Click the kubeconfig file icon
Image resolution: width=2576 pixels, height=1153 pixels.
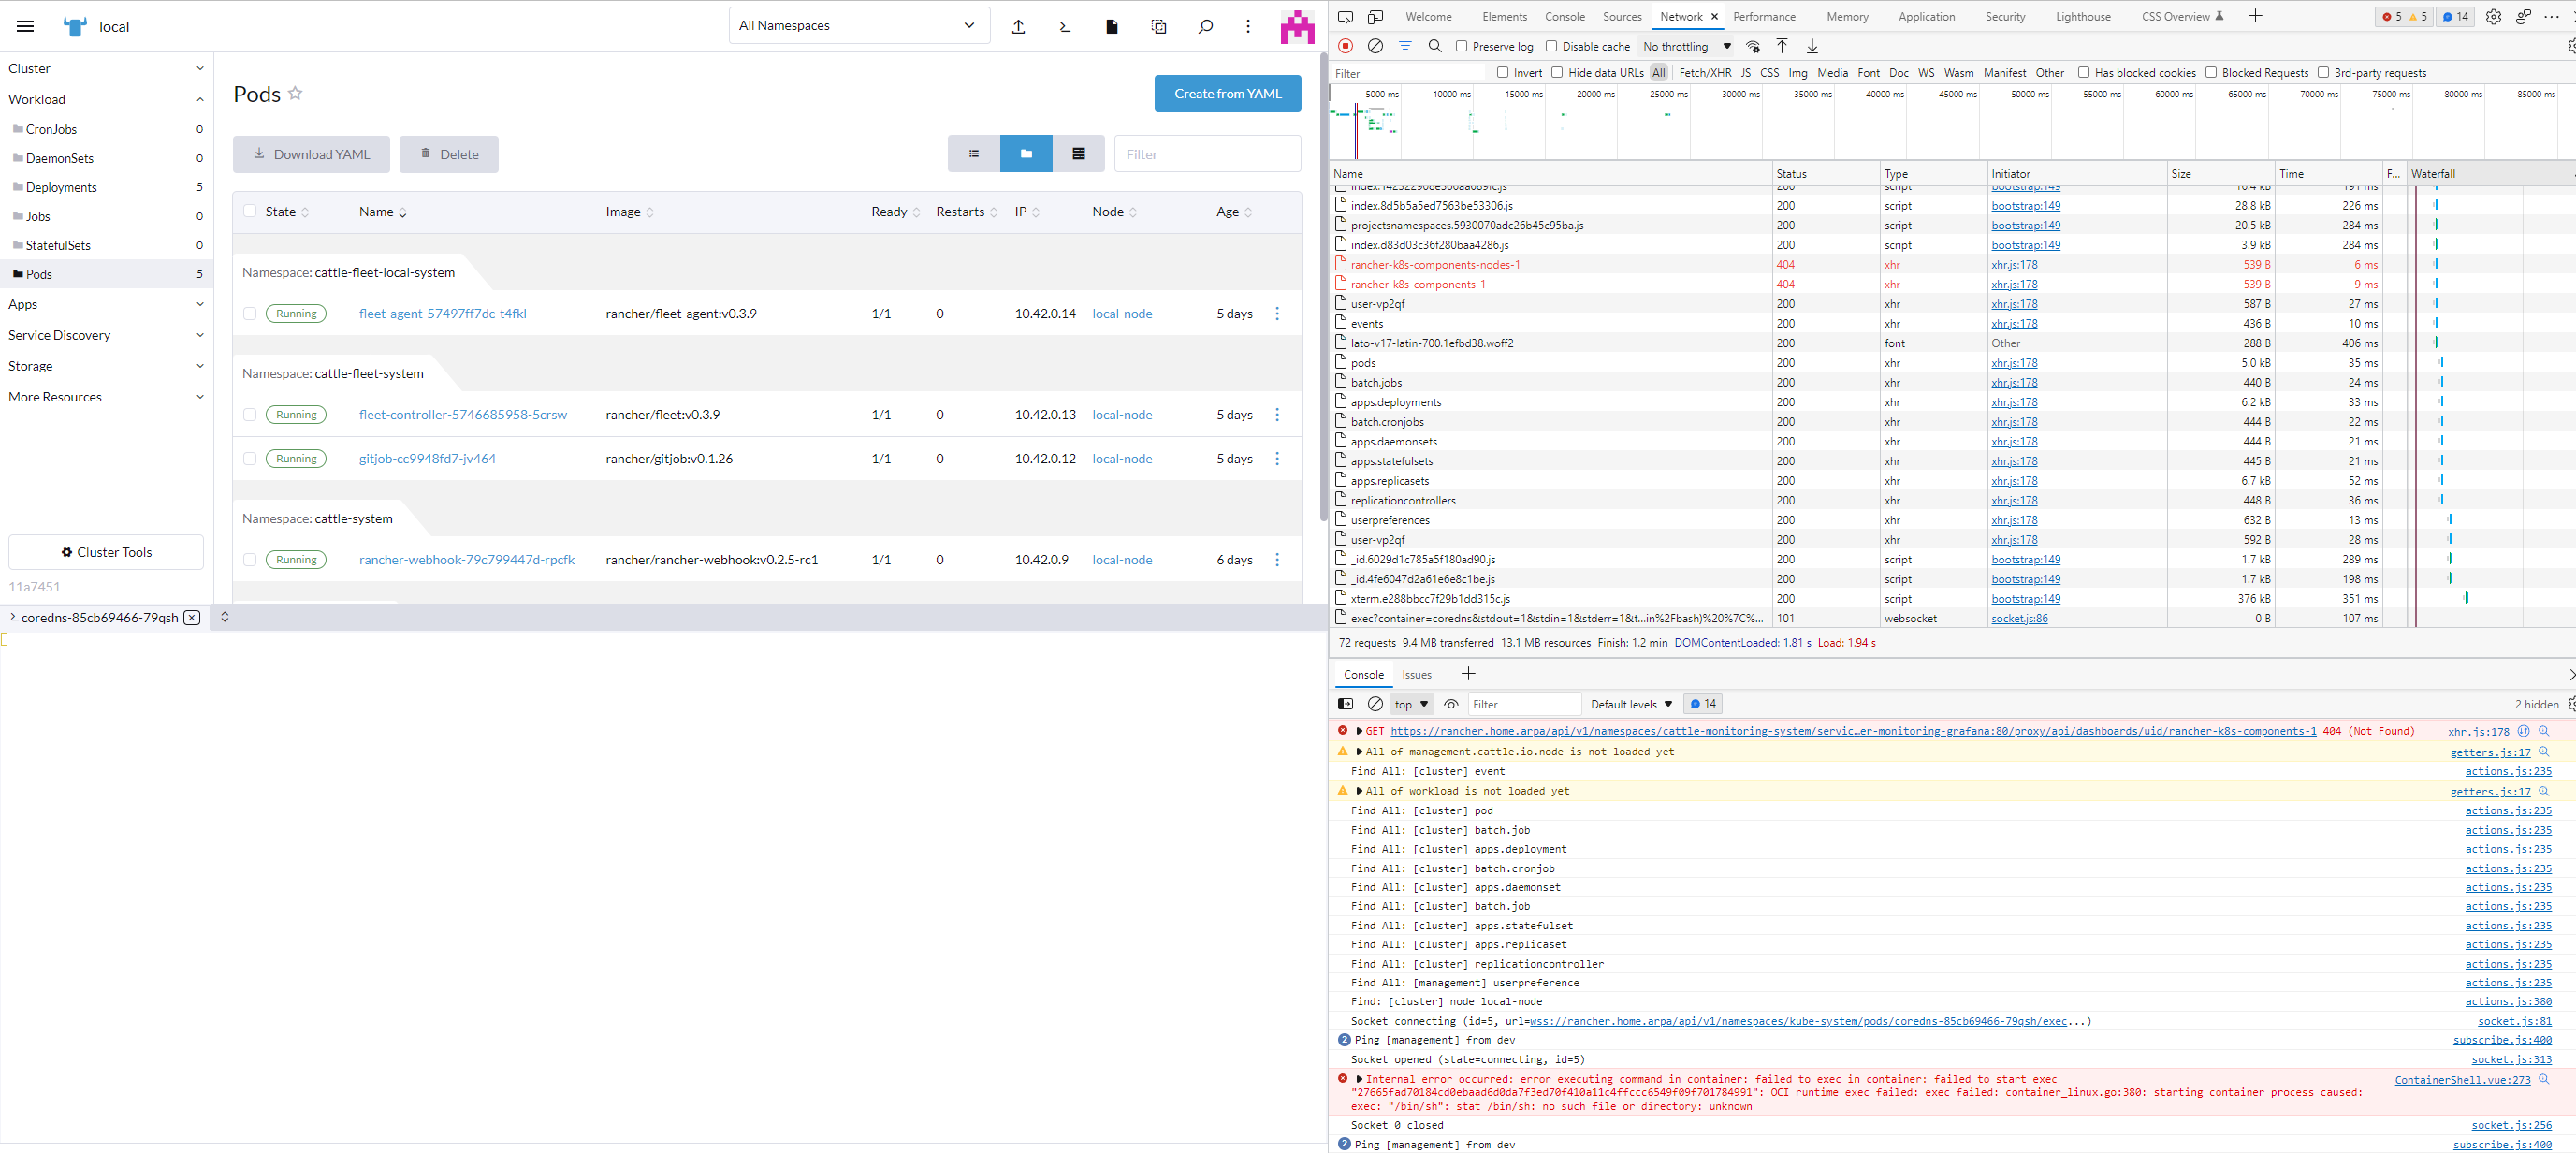coord(1111,26)
